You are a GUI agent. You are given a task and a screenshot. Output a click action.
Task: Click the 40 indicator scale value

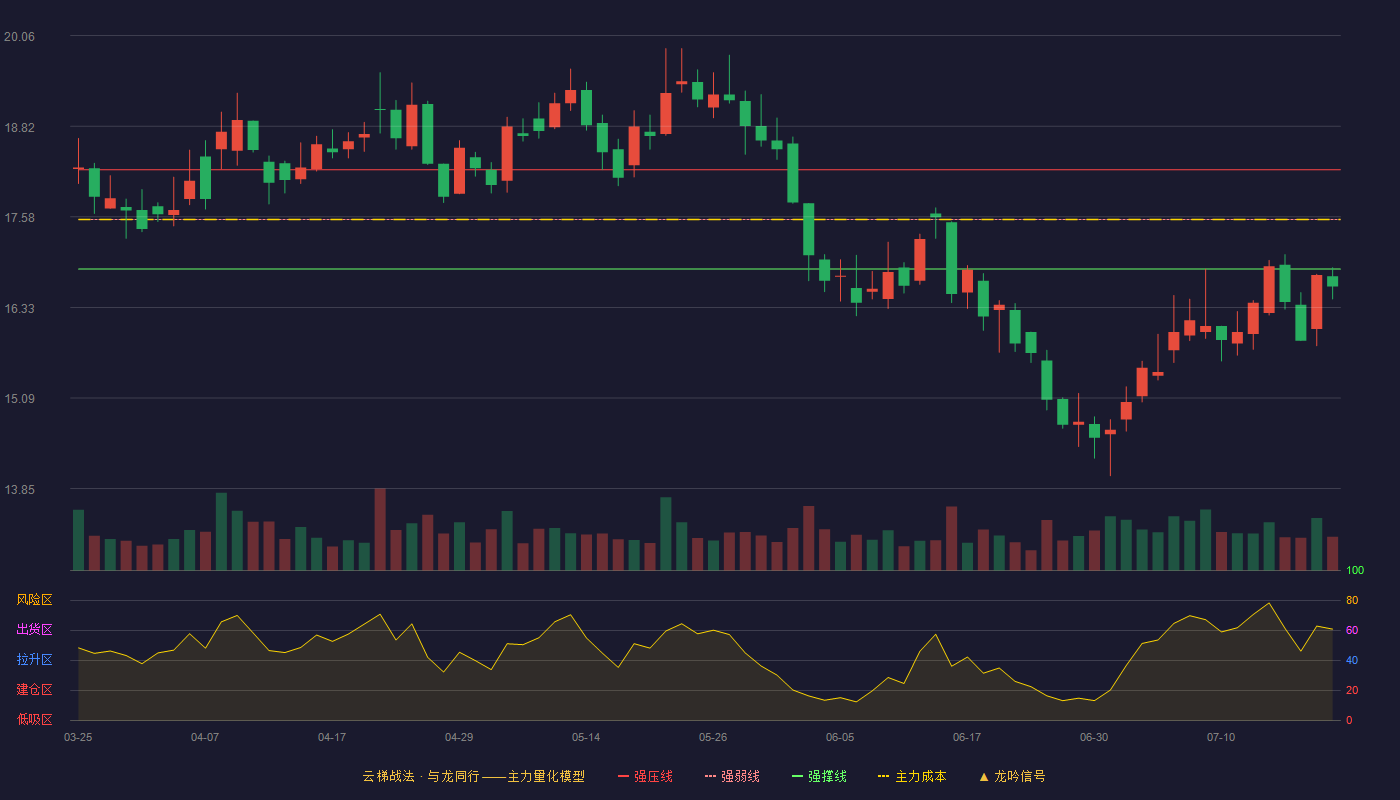tap(1352, 660)
